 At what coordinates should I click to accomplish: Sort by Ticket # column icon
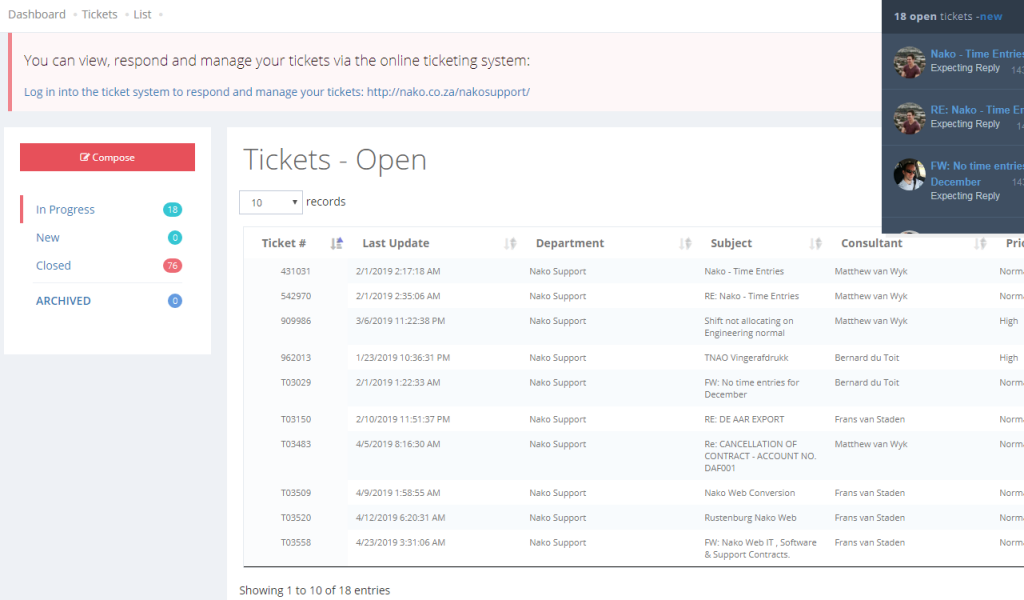point(336,243)
